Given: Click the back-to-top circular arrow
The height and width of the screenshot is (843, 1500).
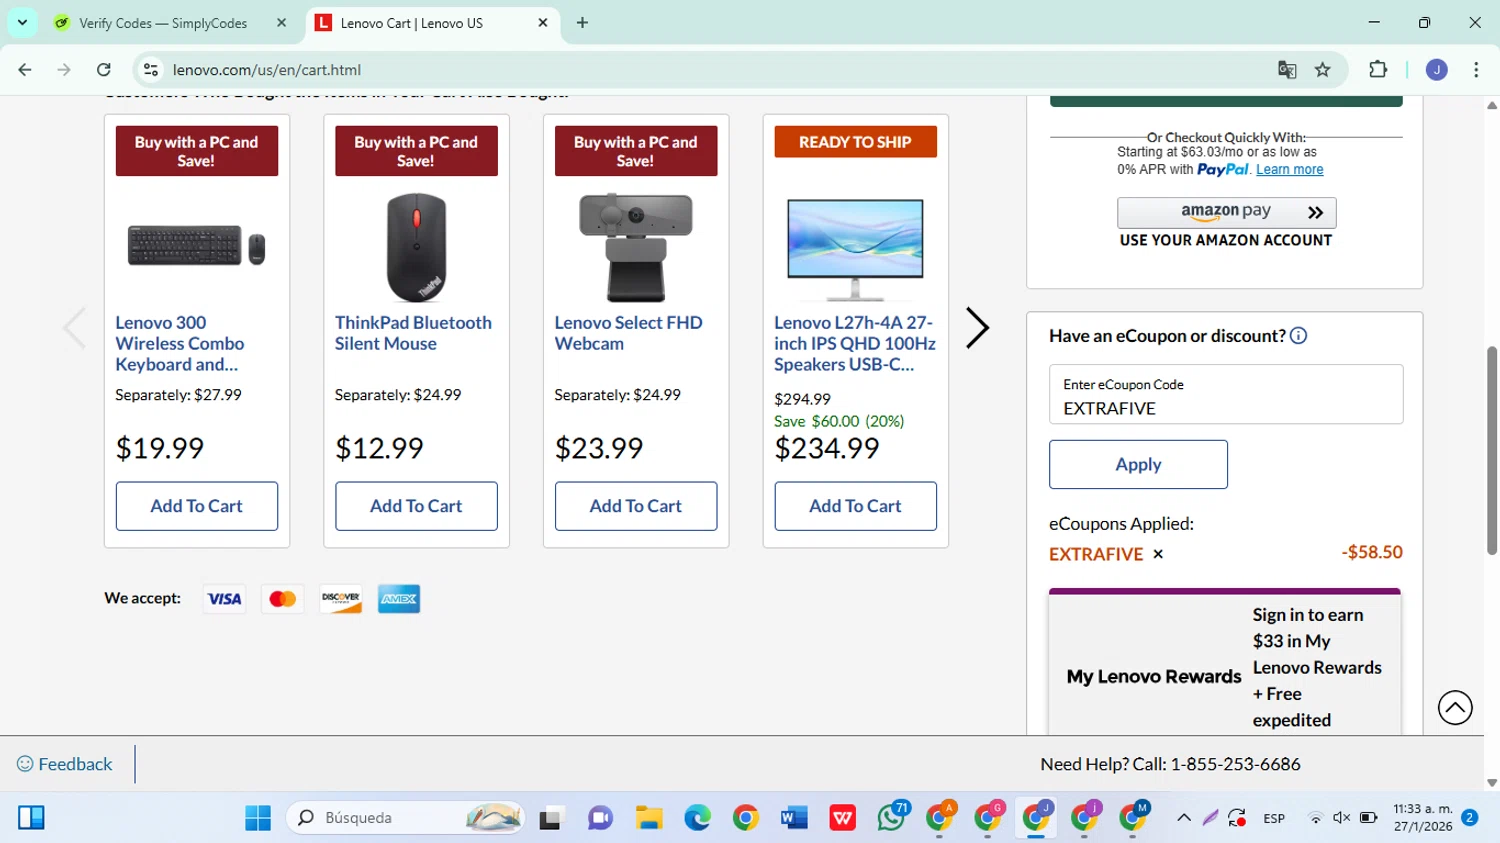Looking at the screenshot, I should click(1455, 708).
